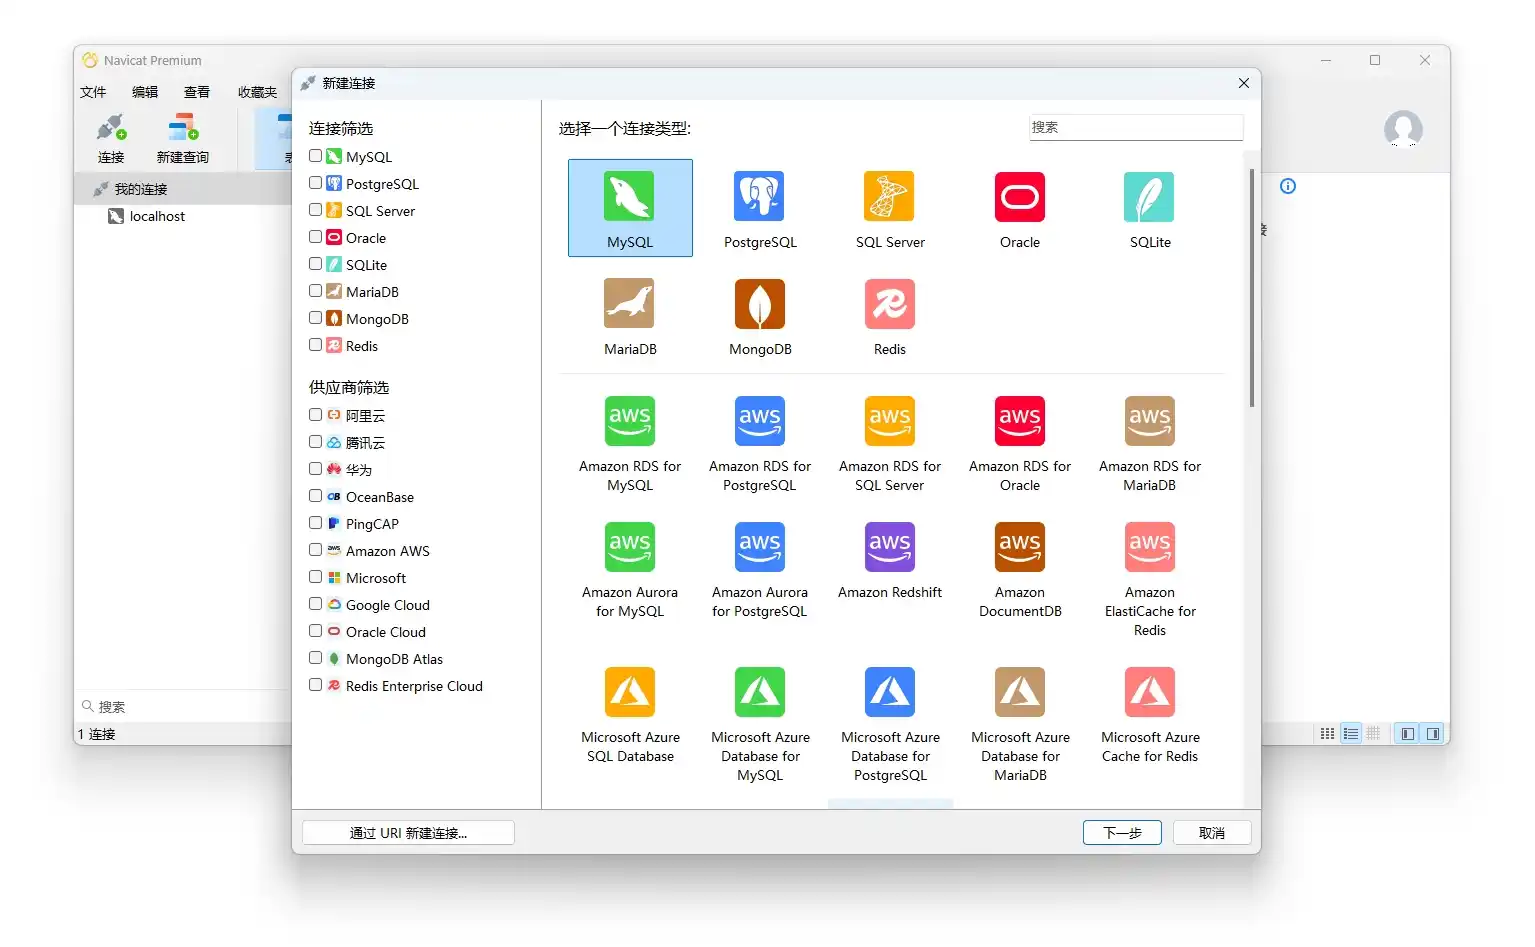Switch to list view icon in status bar

pos(1351,734)
